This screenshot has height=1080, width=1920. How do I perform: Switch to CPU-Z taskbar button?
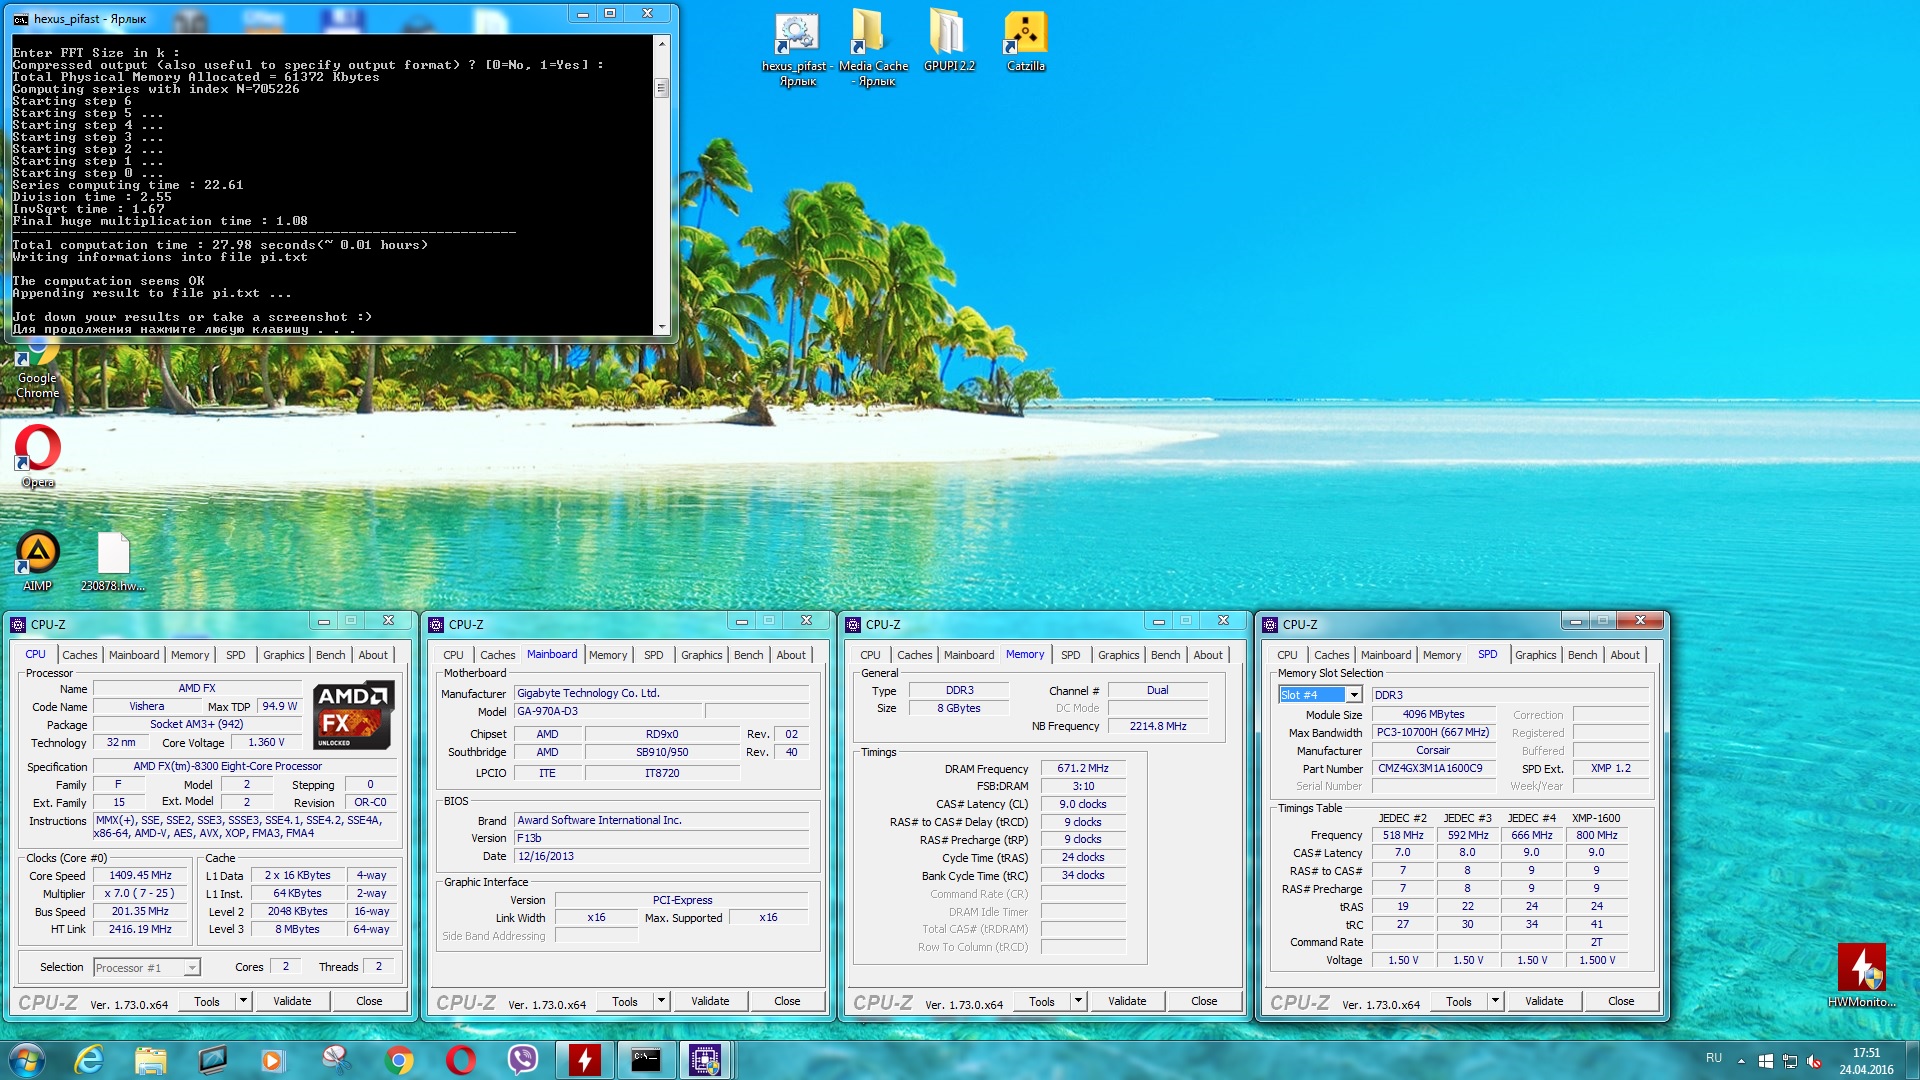(x=705, y=1060)
